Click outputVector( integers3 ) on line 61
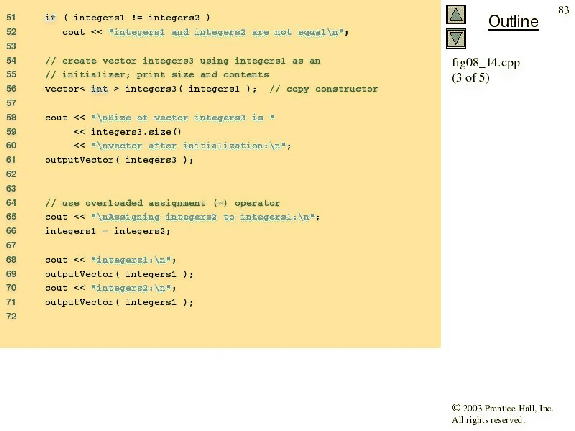The width and height of the screenshot is (575, 431). tap(119, 160)
